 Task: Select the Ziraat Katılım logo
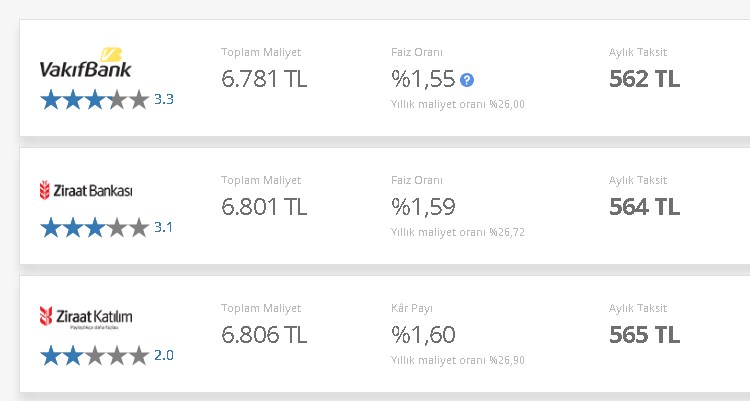tap(86, 318)
